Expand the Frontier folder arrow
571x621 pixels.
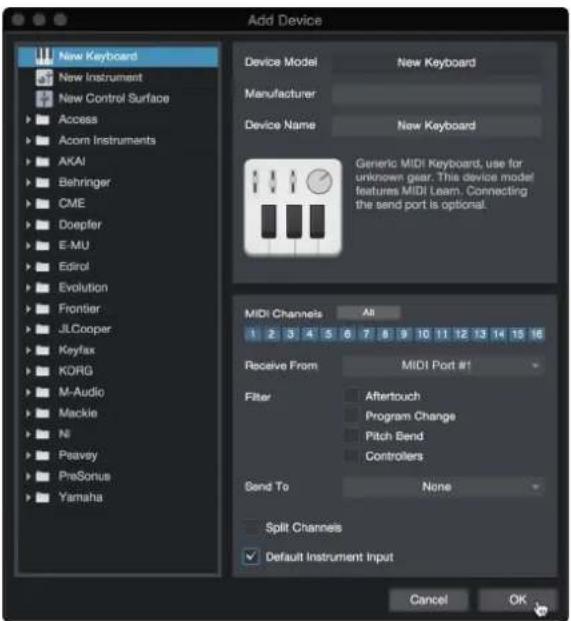tap(28, 308)
